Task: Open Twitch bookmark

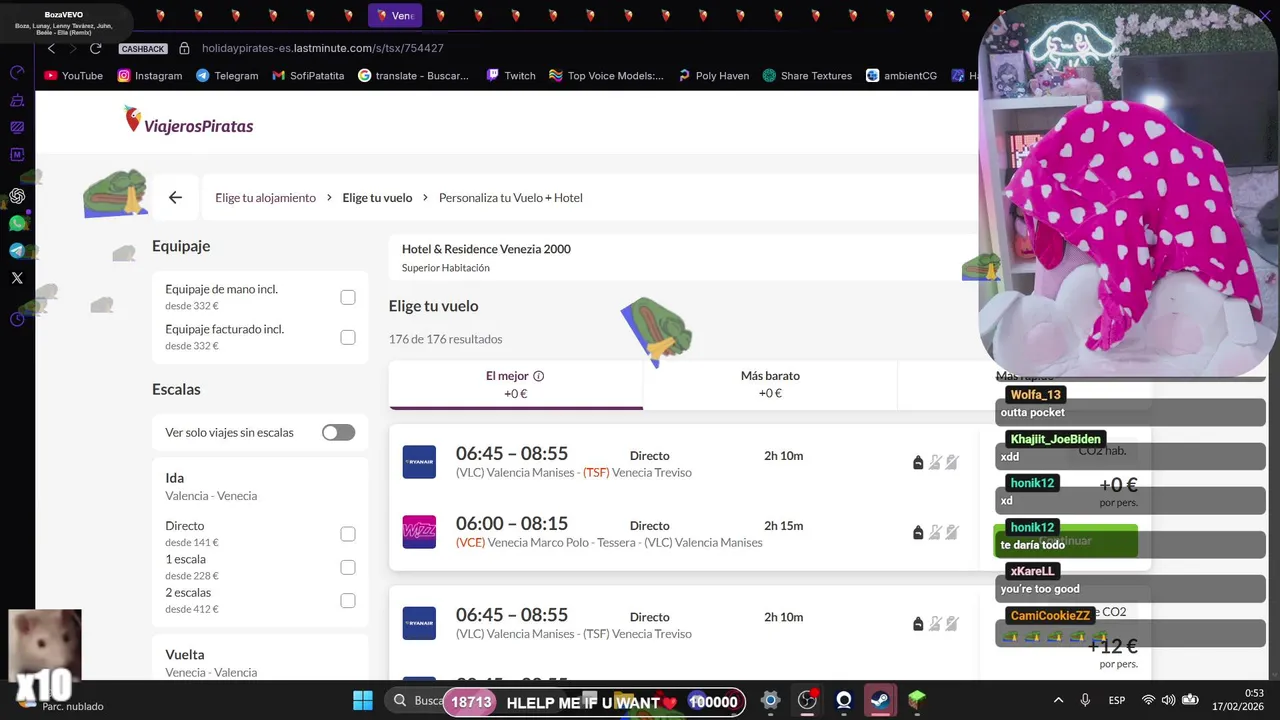Action: pos(511,75)
